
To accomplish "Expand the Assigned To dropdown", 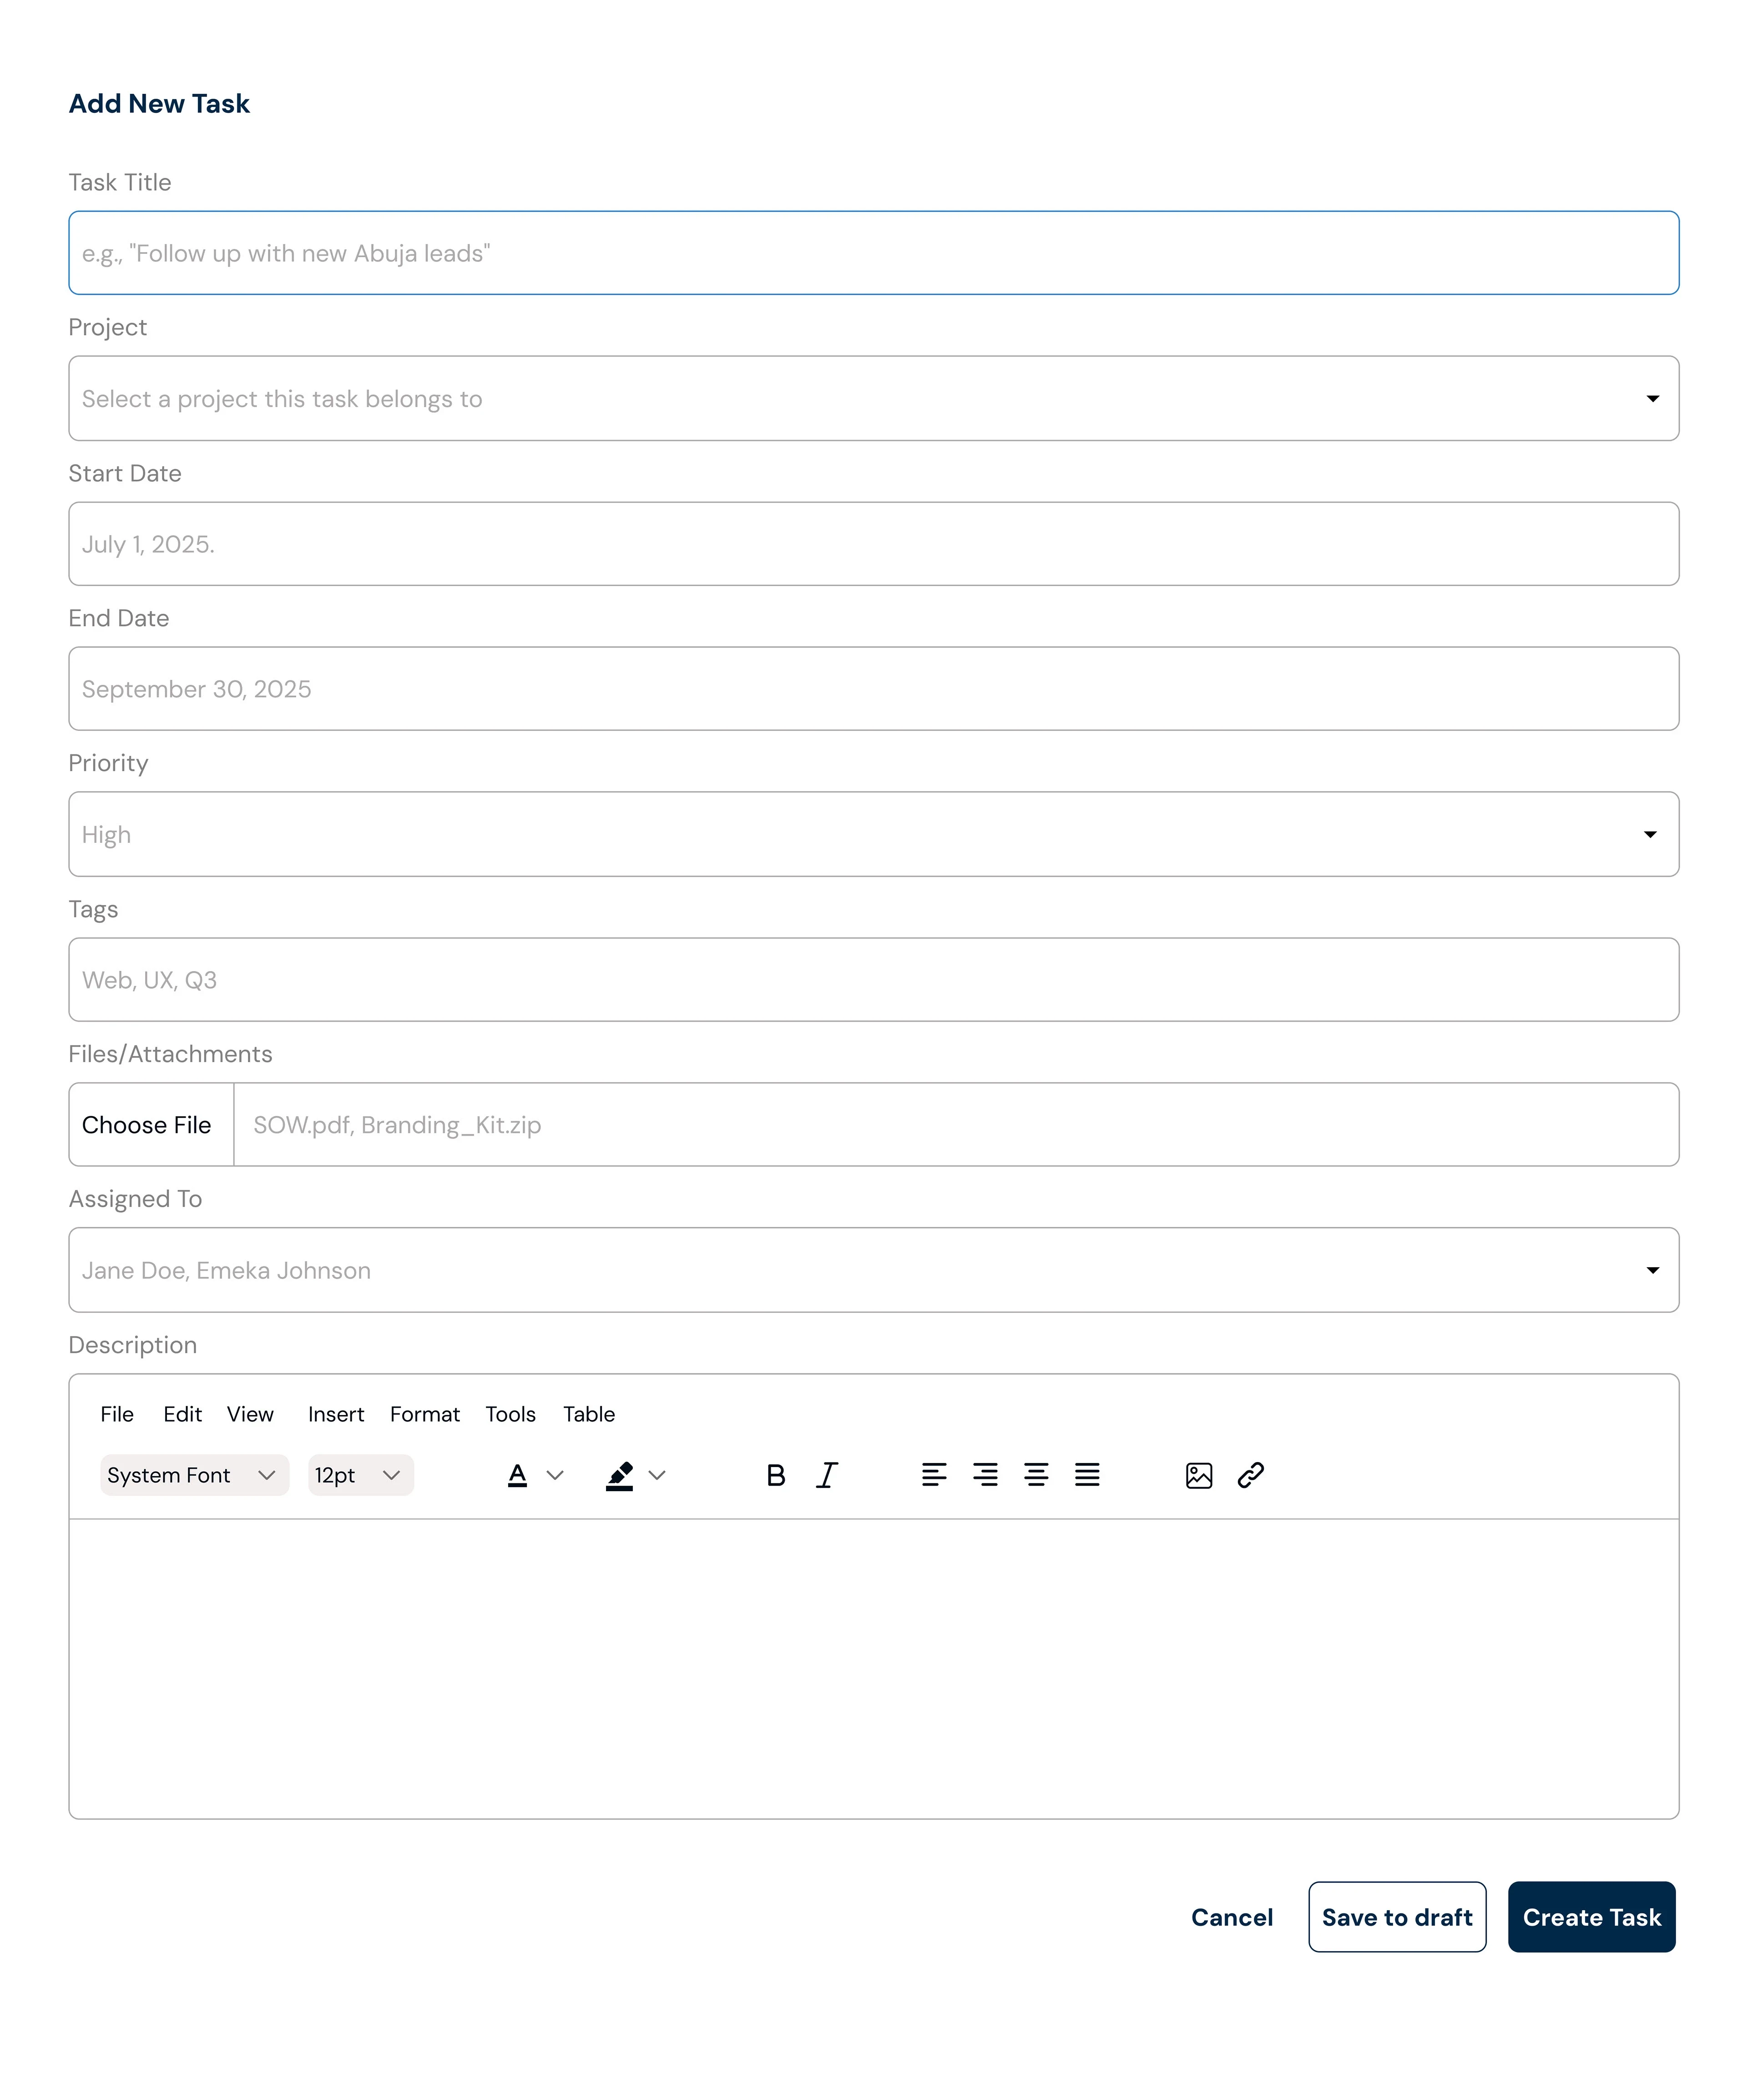I will pos(873,1270).
